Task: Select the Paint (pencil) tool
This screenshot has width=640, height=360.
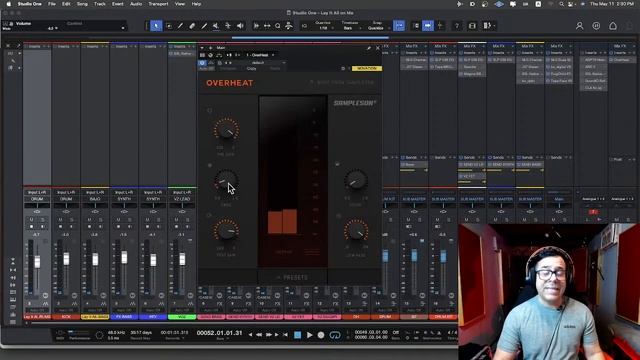Action: point(204,26)
